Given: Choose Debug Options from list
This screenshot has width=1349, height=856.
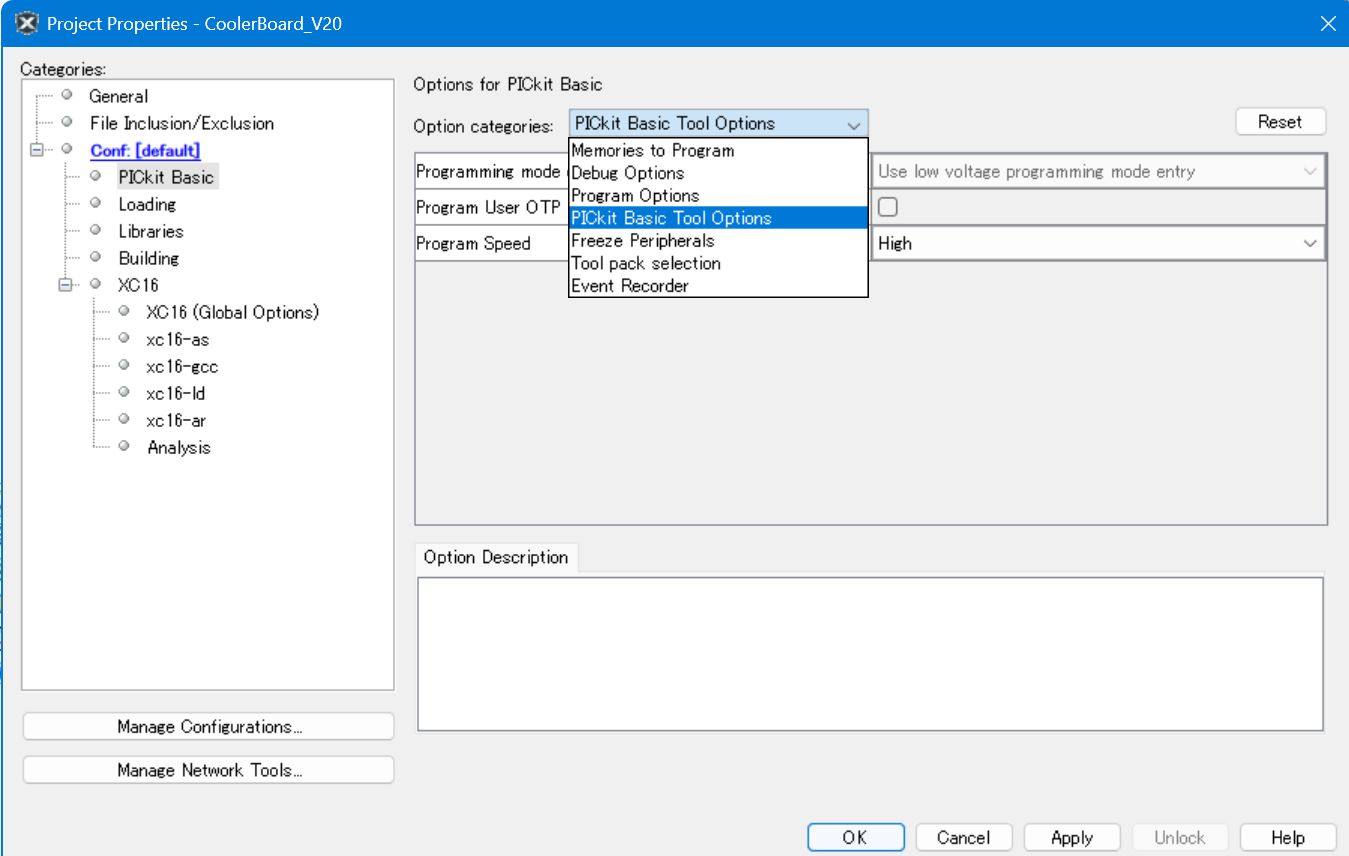Looking at the screenshot, I should tap(718, 173).
